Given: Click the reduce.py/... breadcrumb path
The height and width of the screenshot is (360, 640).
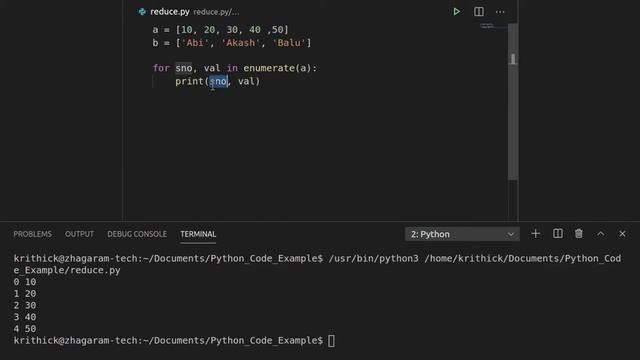Looking at the screenshot, I should click(216, 12).
